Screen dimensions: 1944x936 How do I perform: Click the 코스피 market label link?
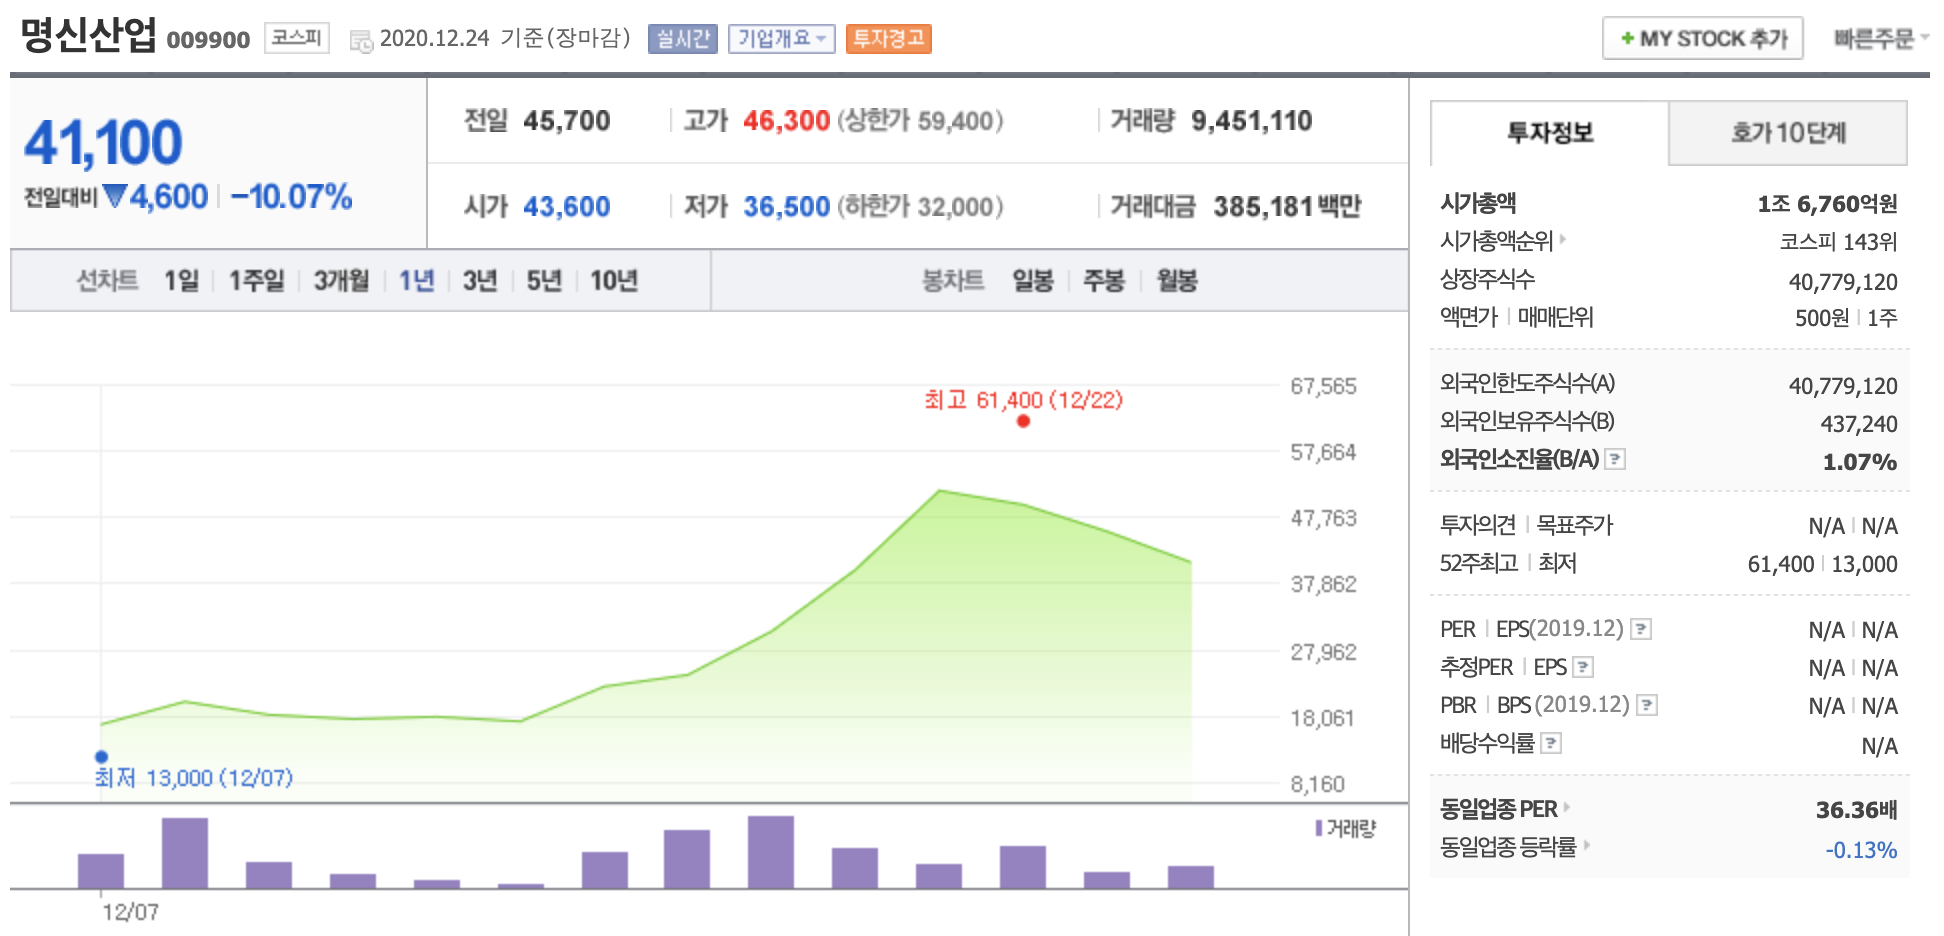click(294, 38)
